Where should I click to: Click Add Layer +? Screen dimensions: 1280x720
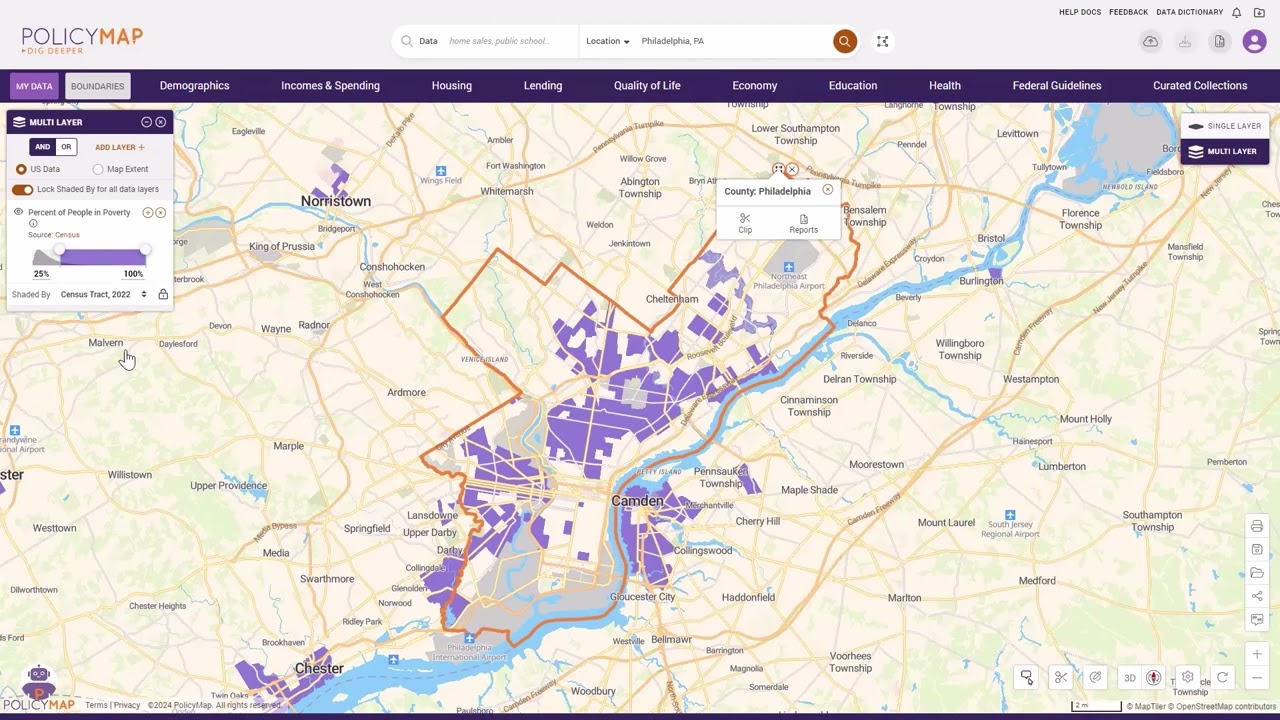pyautogui.click(x=120, y=147)
